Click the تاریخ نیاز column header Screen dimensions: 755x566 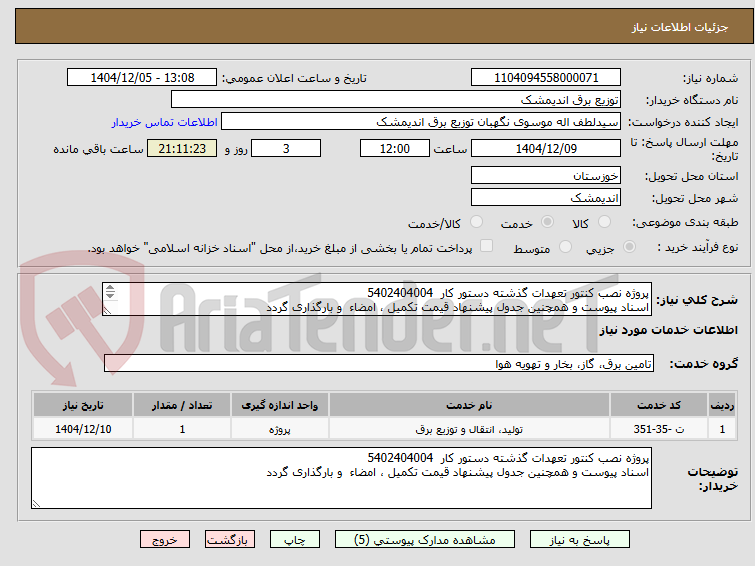(x=83, y=405)
